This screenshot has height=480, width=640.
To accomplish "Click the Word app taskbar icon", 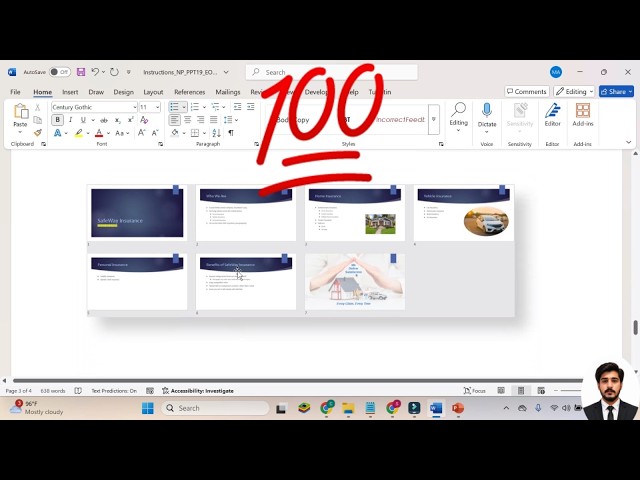I will (436, 408).
